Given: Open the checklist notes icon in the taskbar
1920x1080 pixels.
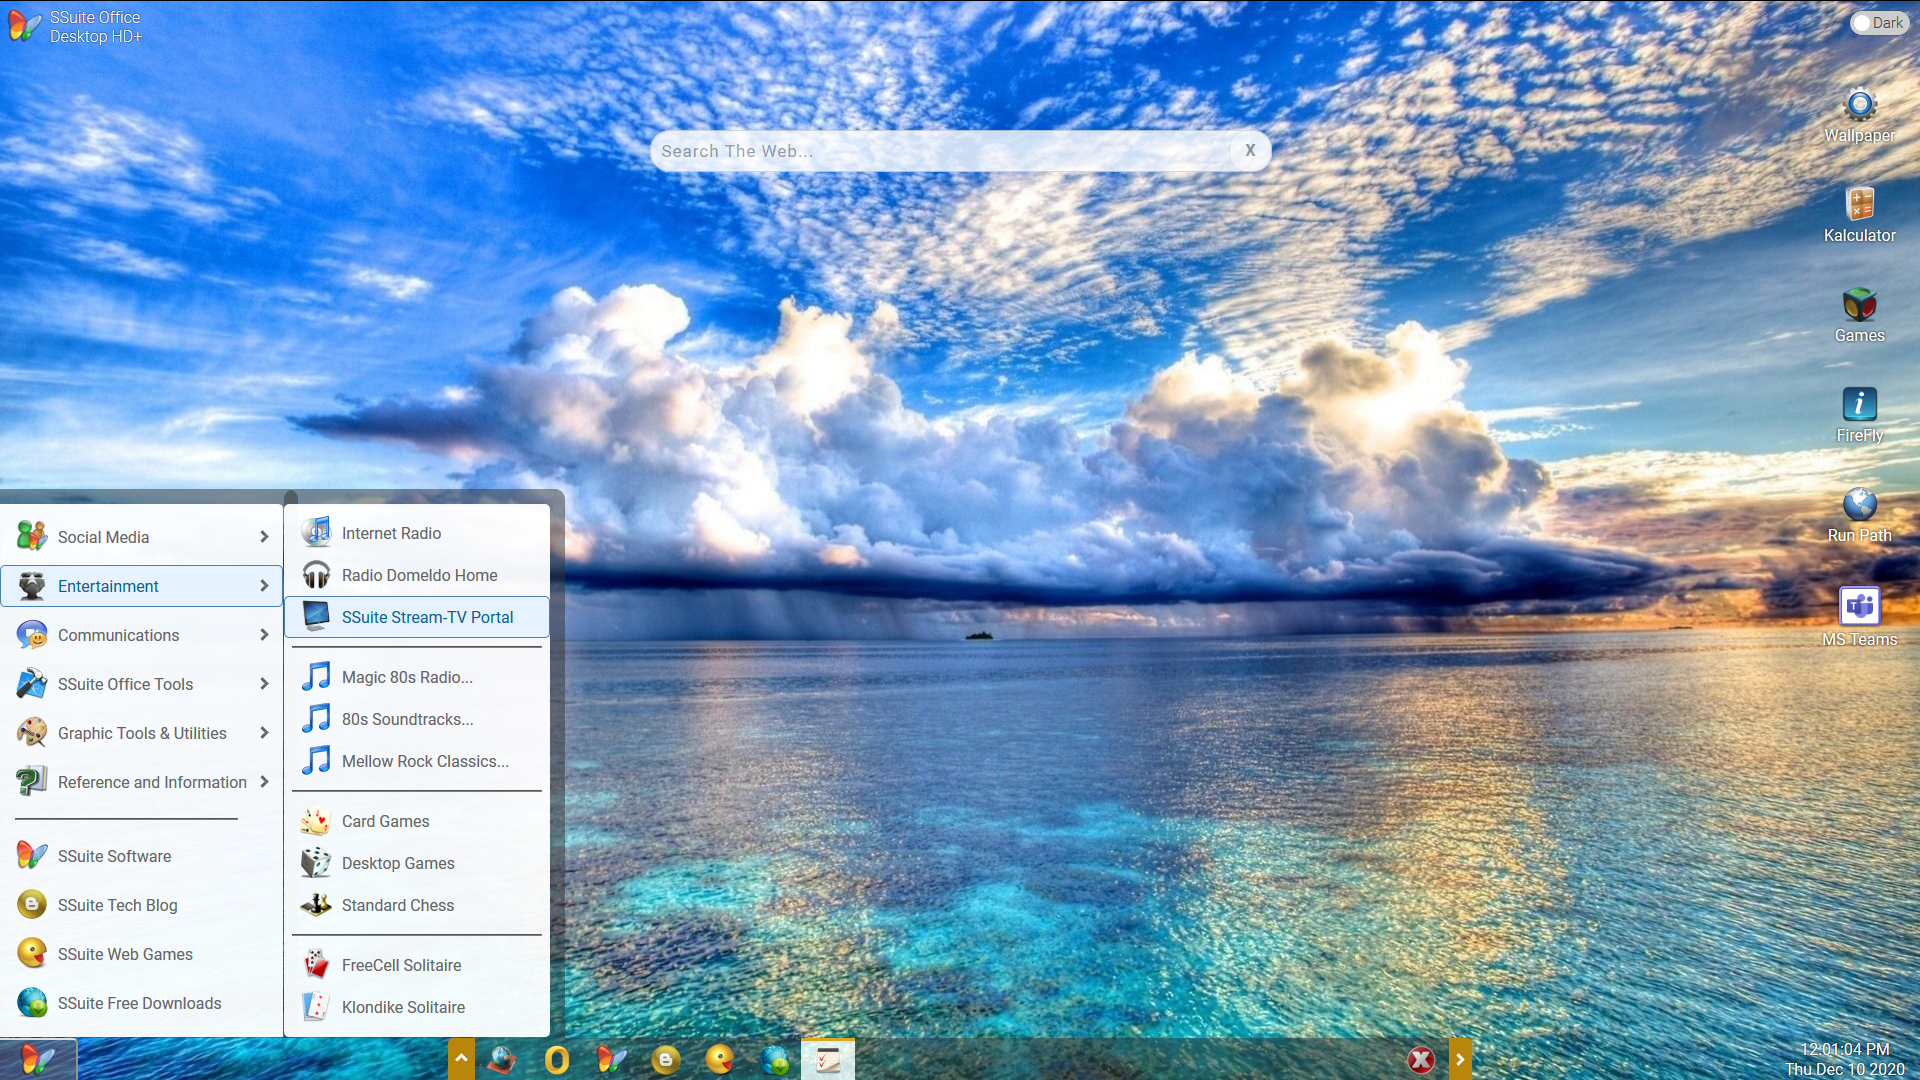Looking at the screenshot, I should (x=828, y=1059).
